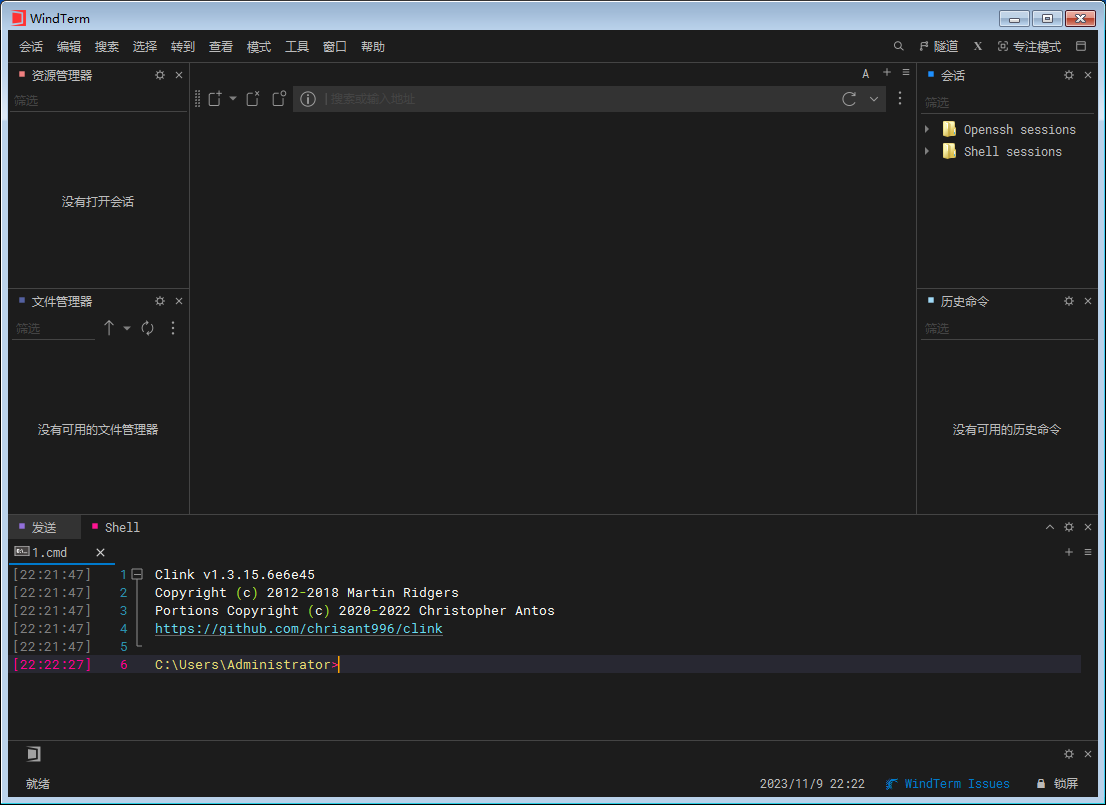Image resolution: width=1106 pixels, height=805 pixels.
Task: Expand the Openssh sessions folder
Action: click(x=927, y=130)
